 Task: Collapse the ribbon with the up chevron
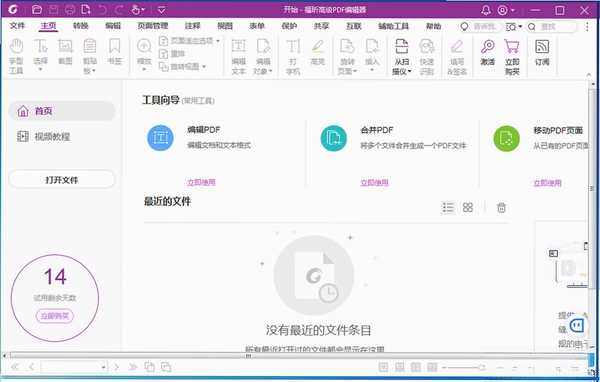[589, 74]
